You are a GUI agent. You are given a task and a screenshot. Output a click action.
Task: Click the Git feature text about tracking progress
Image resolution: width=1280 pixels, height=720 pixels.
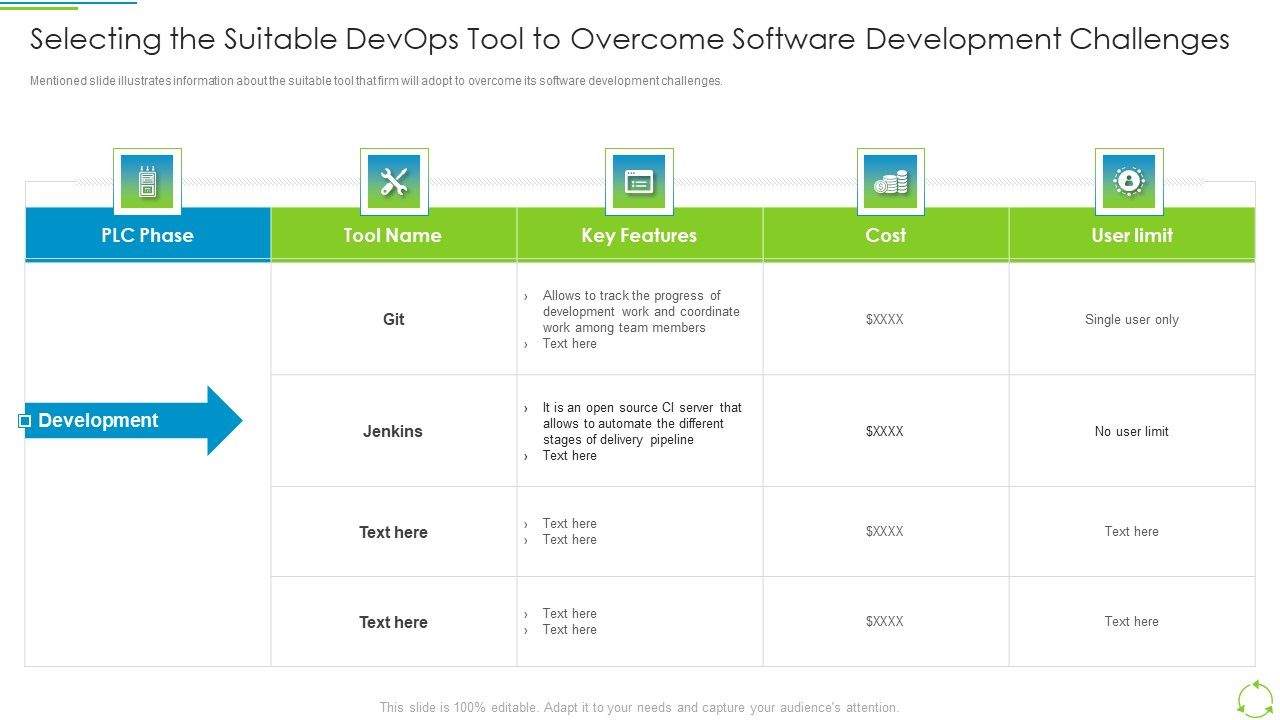[641, 311]
